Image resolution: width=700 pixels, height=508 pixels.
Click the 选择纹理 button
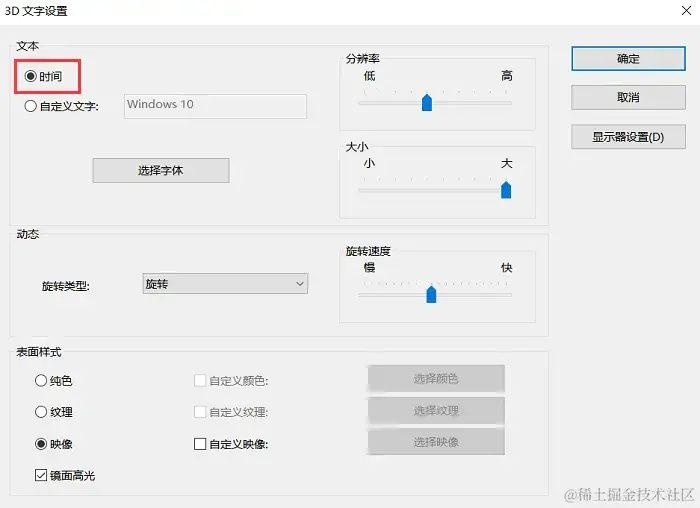[x=436, y=410]
